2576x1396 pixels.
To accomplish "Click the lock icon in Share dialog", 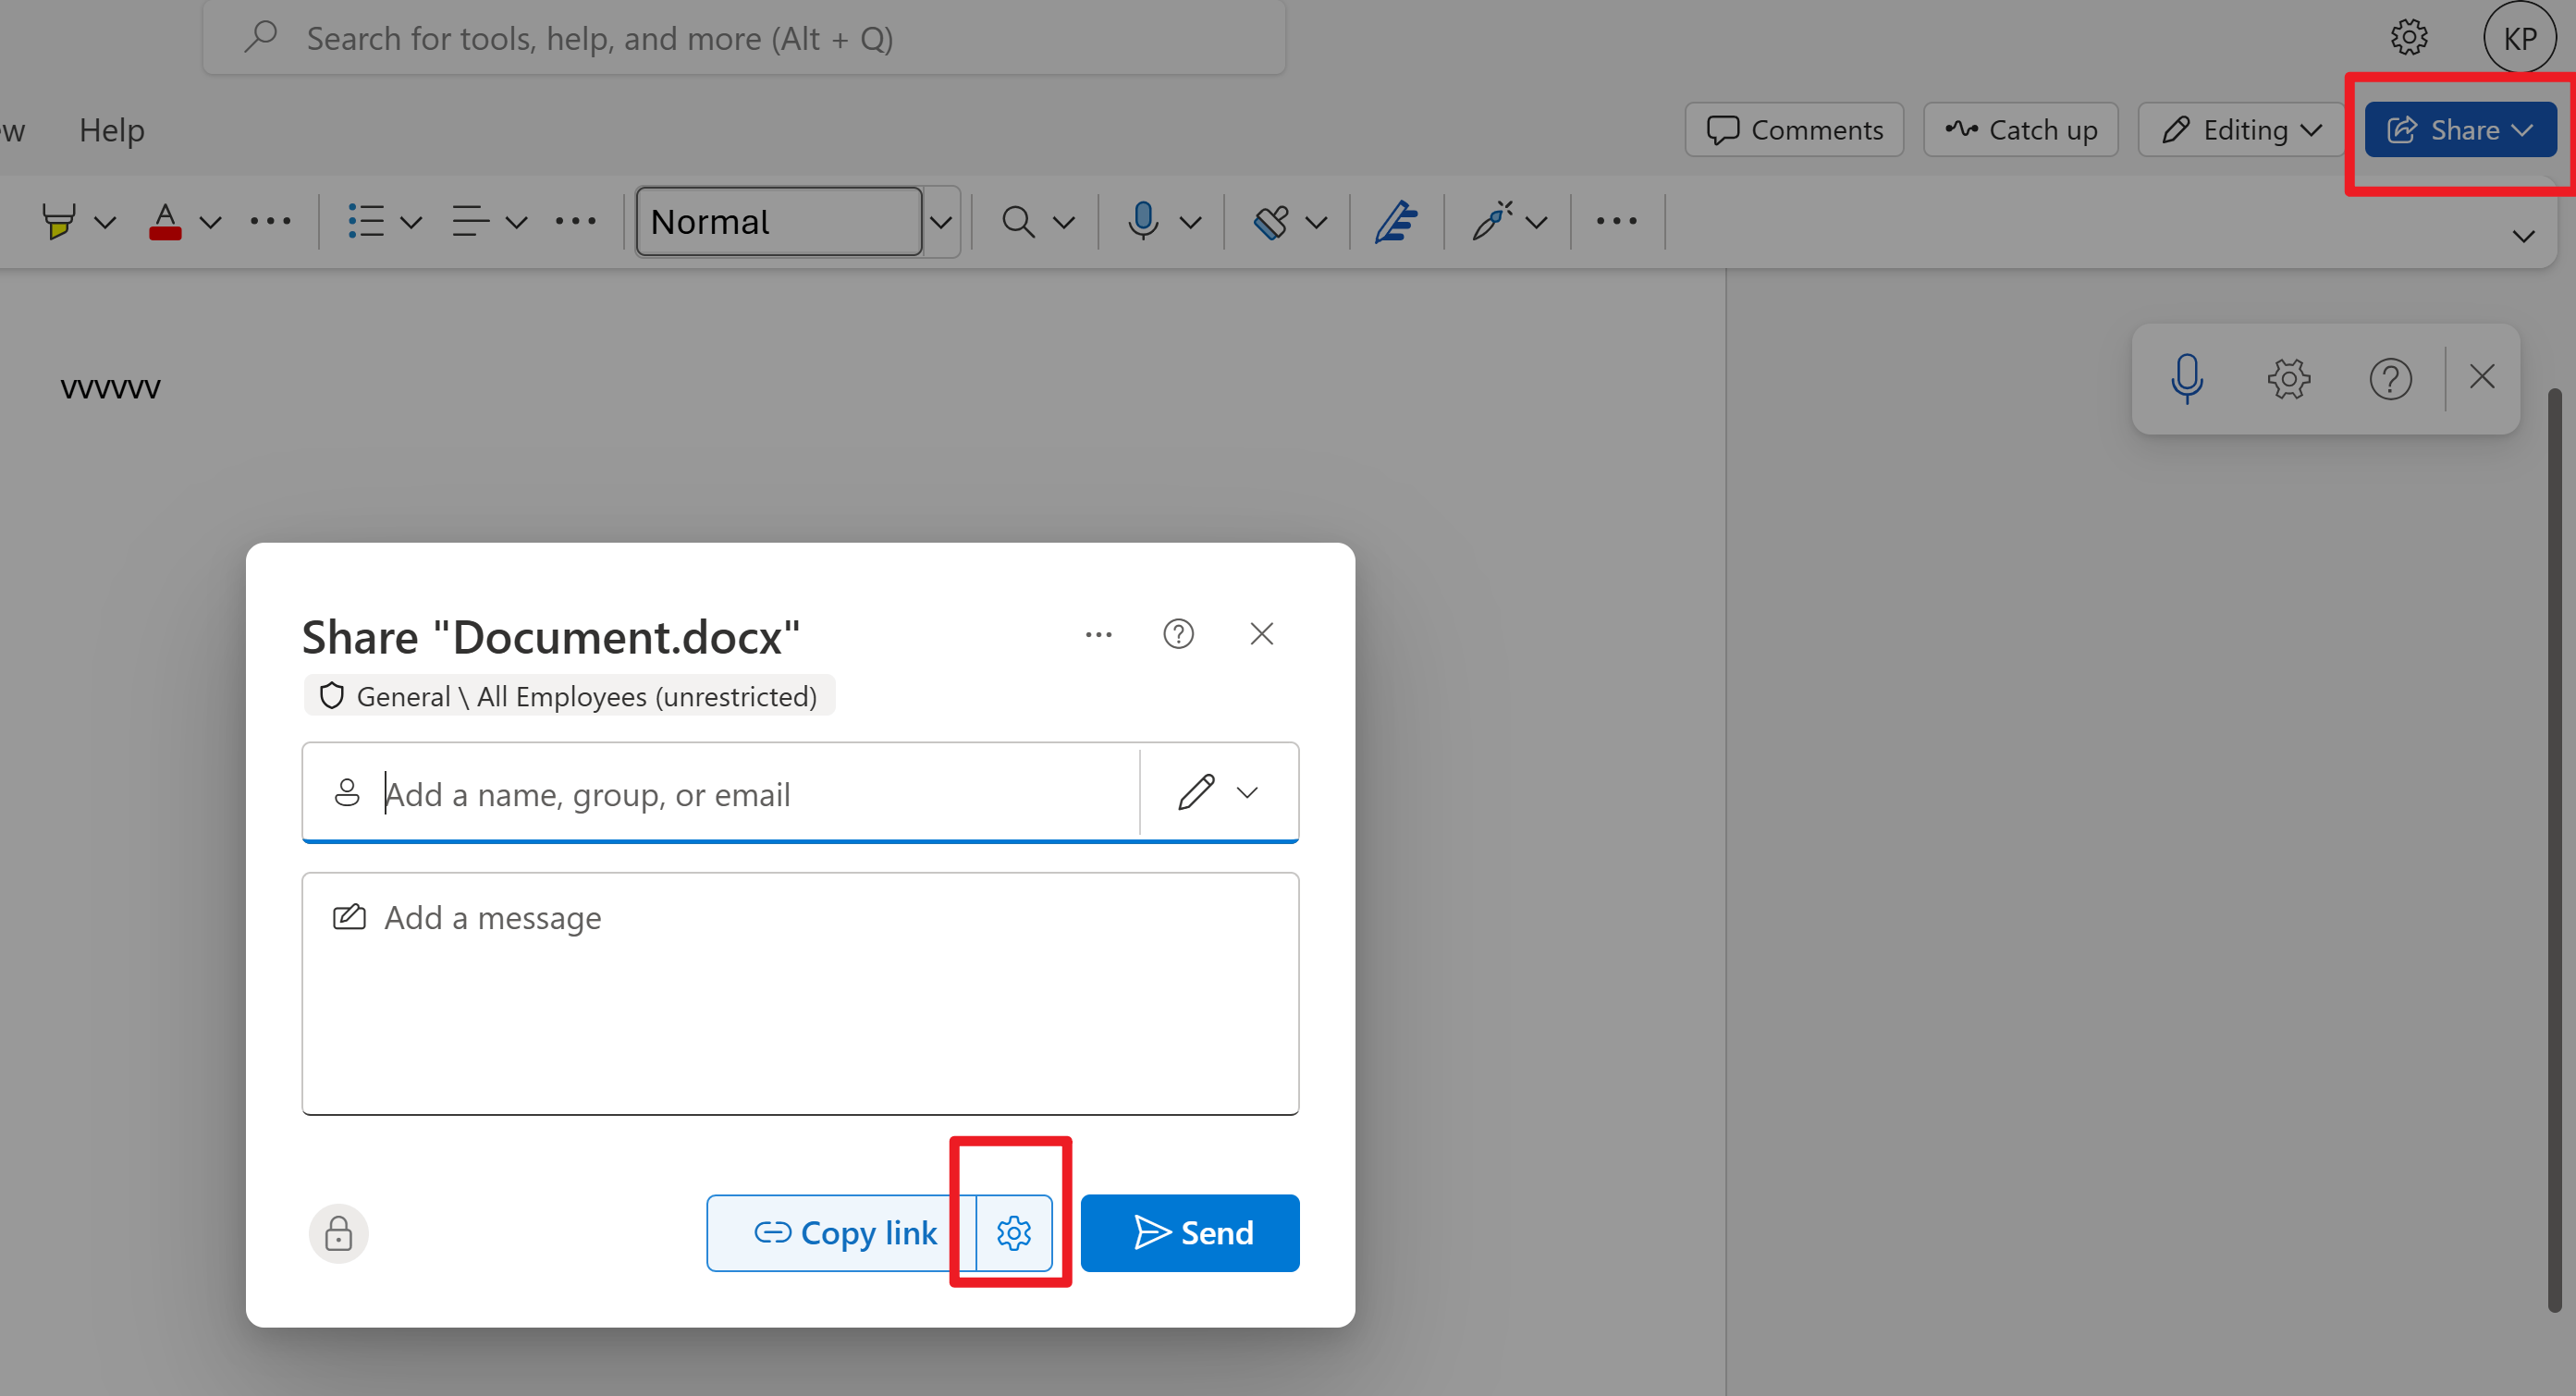I will 338,1233.
